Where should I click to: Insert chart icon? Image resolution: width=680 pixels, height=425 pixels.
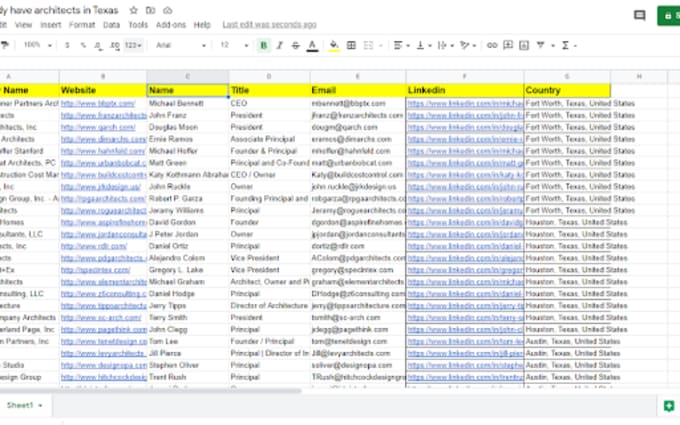pyautogui.click(x=524, y=45)
